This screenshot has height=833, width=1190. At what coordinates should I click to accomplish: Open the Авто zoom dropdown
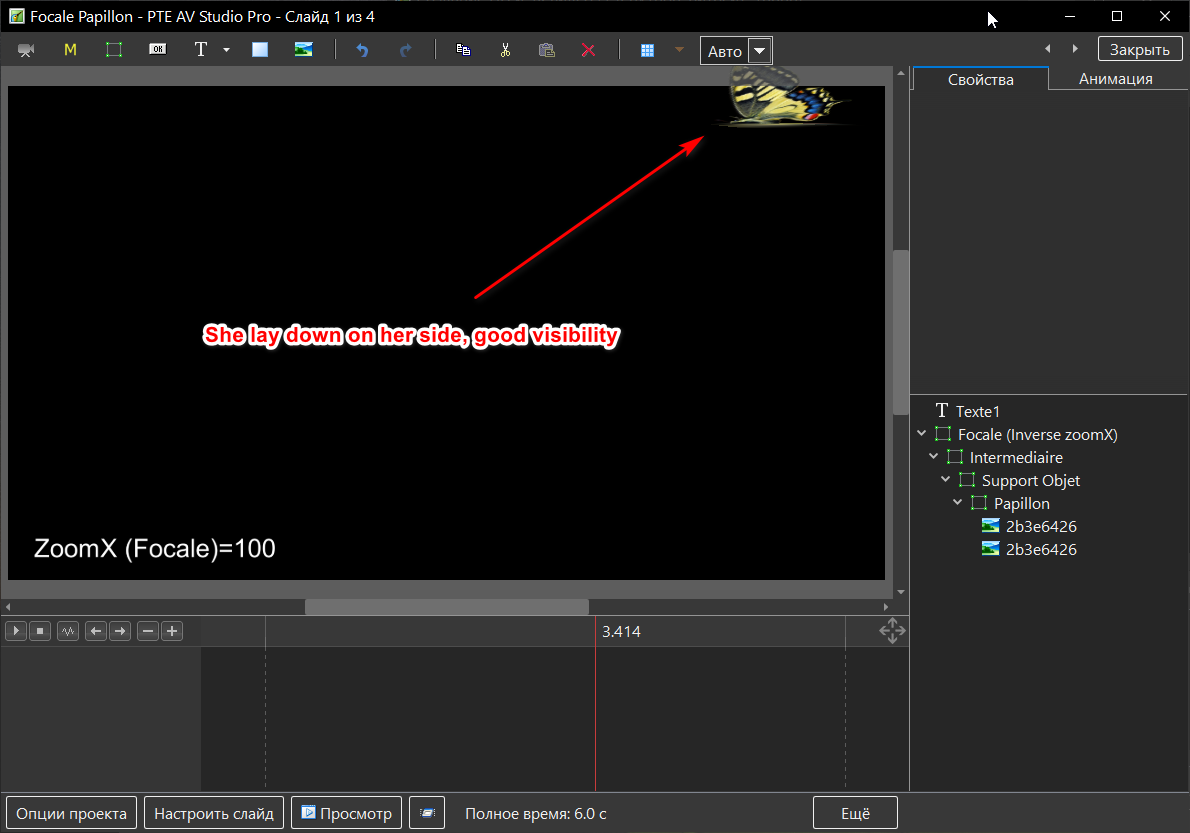[x=760, y=51]
